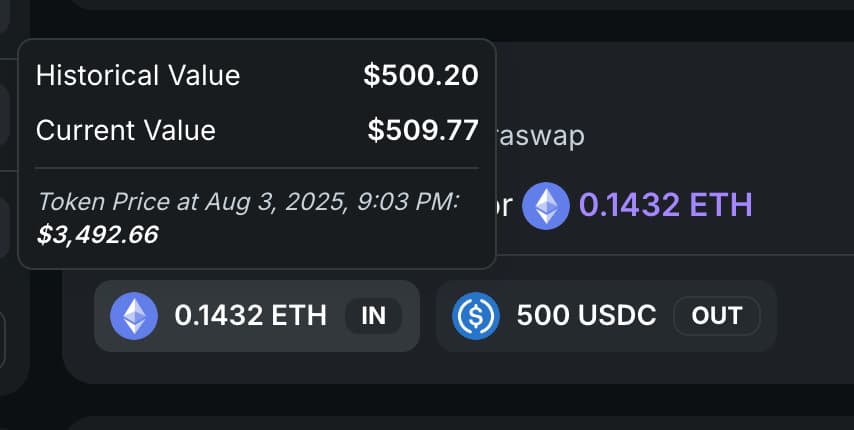Click the Historical Value label in tooltip
The image size is (854, 430).
pos(138,75)
